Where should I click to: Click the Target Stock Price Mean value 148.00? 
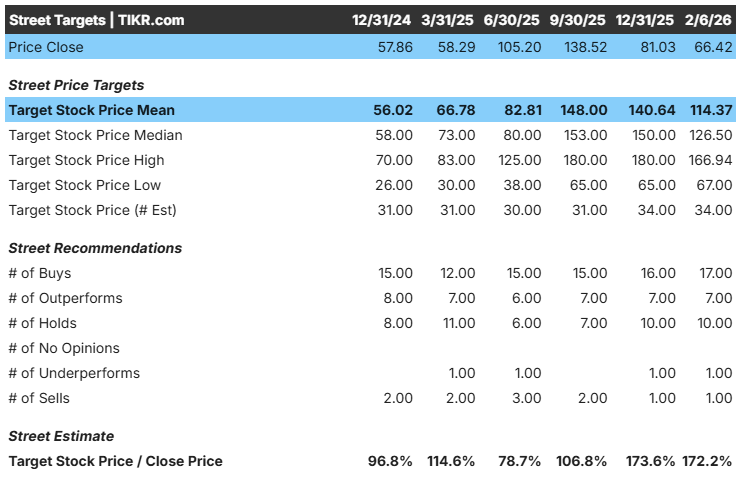click(584, 110)
